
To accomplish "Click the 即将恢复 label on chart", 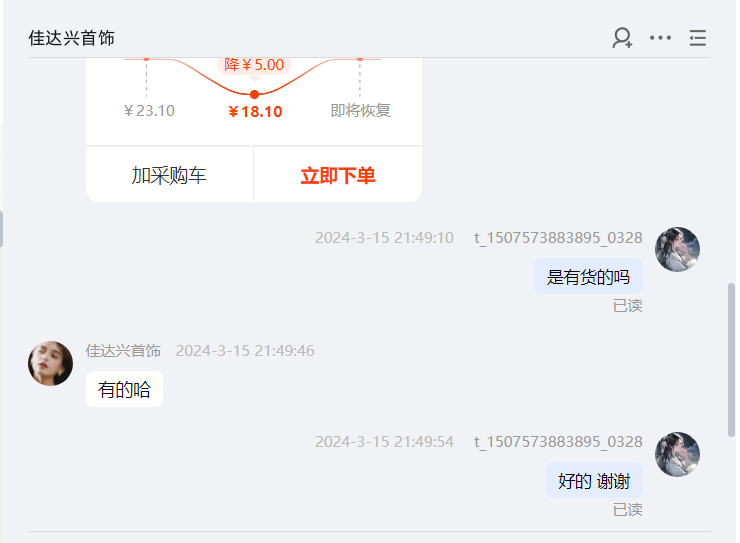I will coord(360,110).
